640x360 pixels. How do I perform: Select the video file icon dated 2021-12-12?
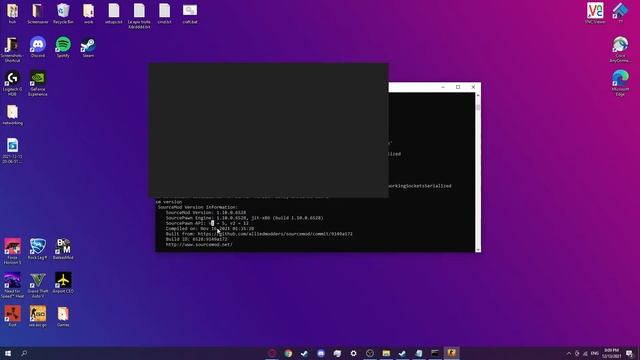(12, 150)
